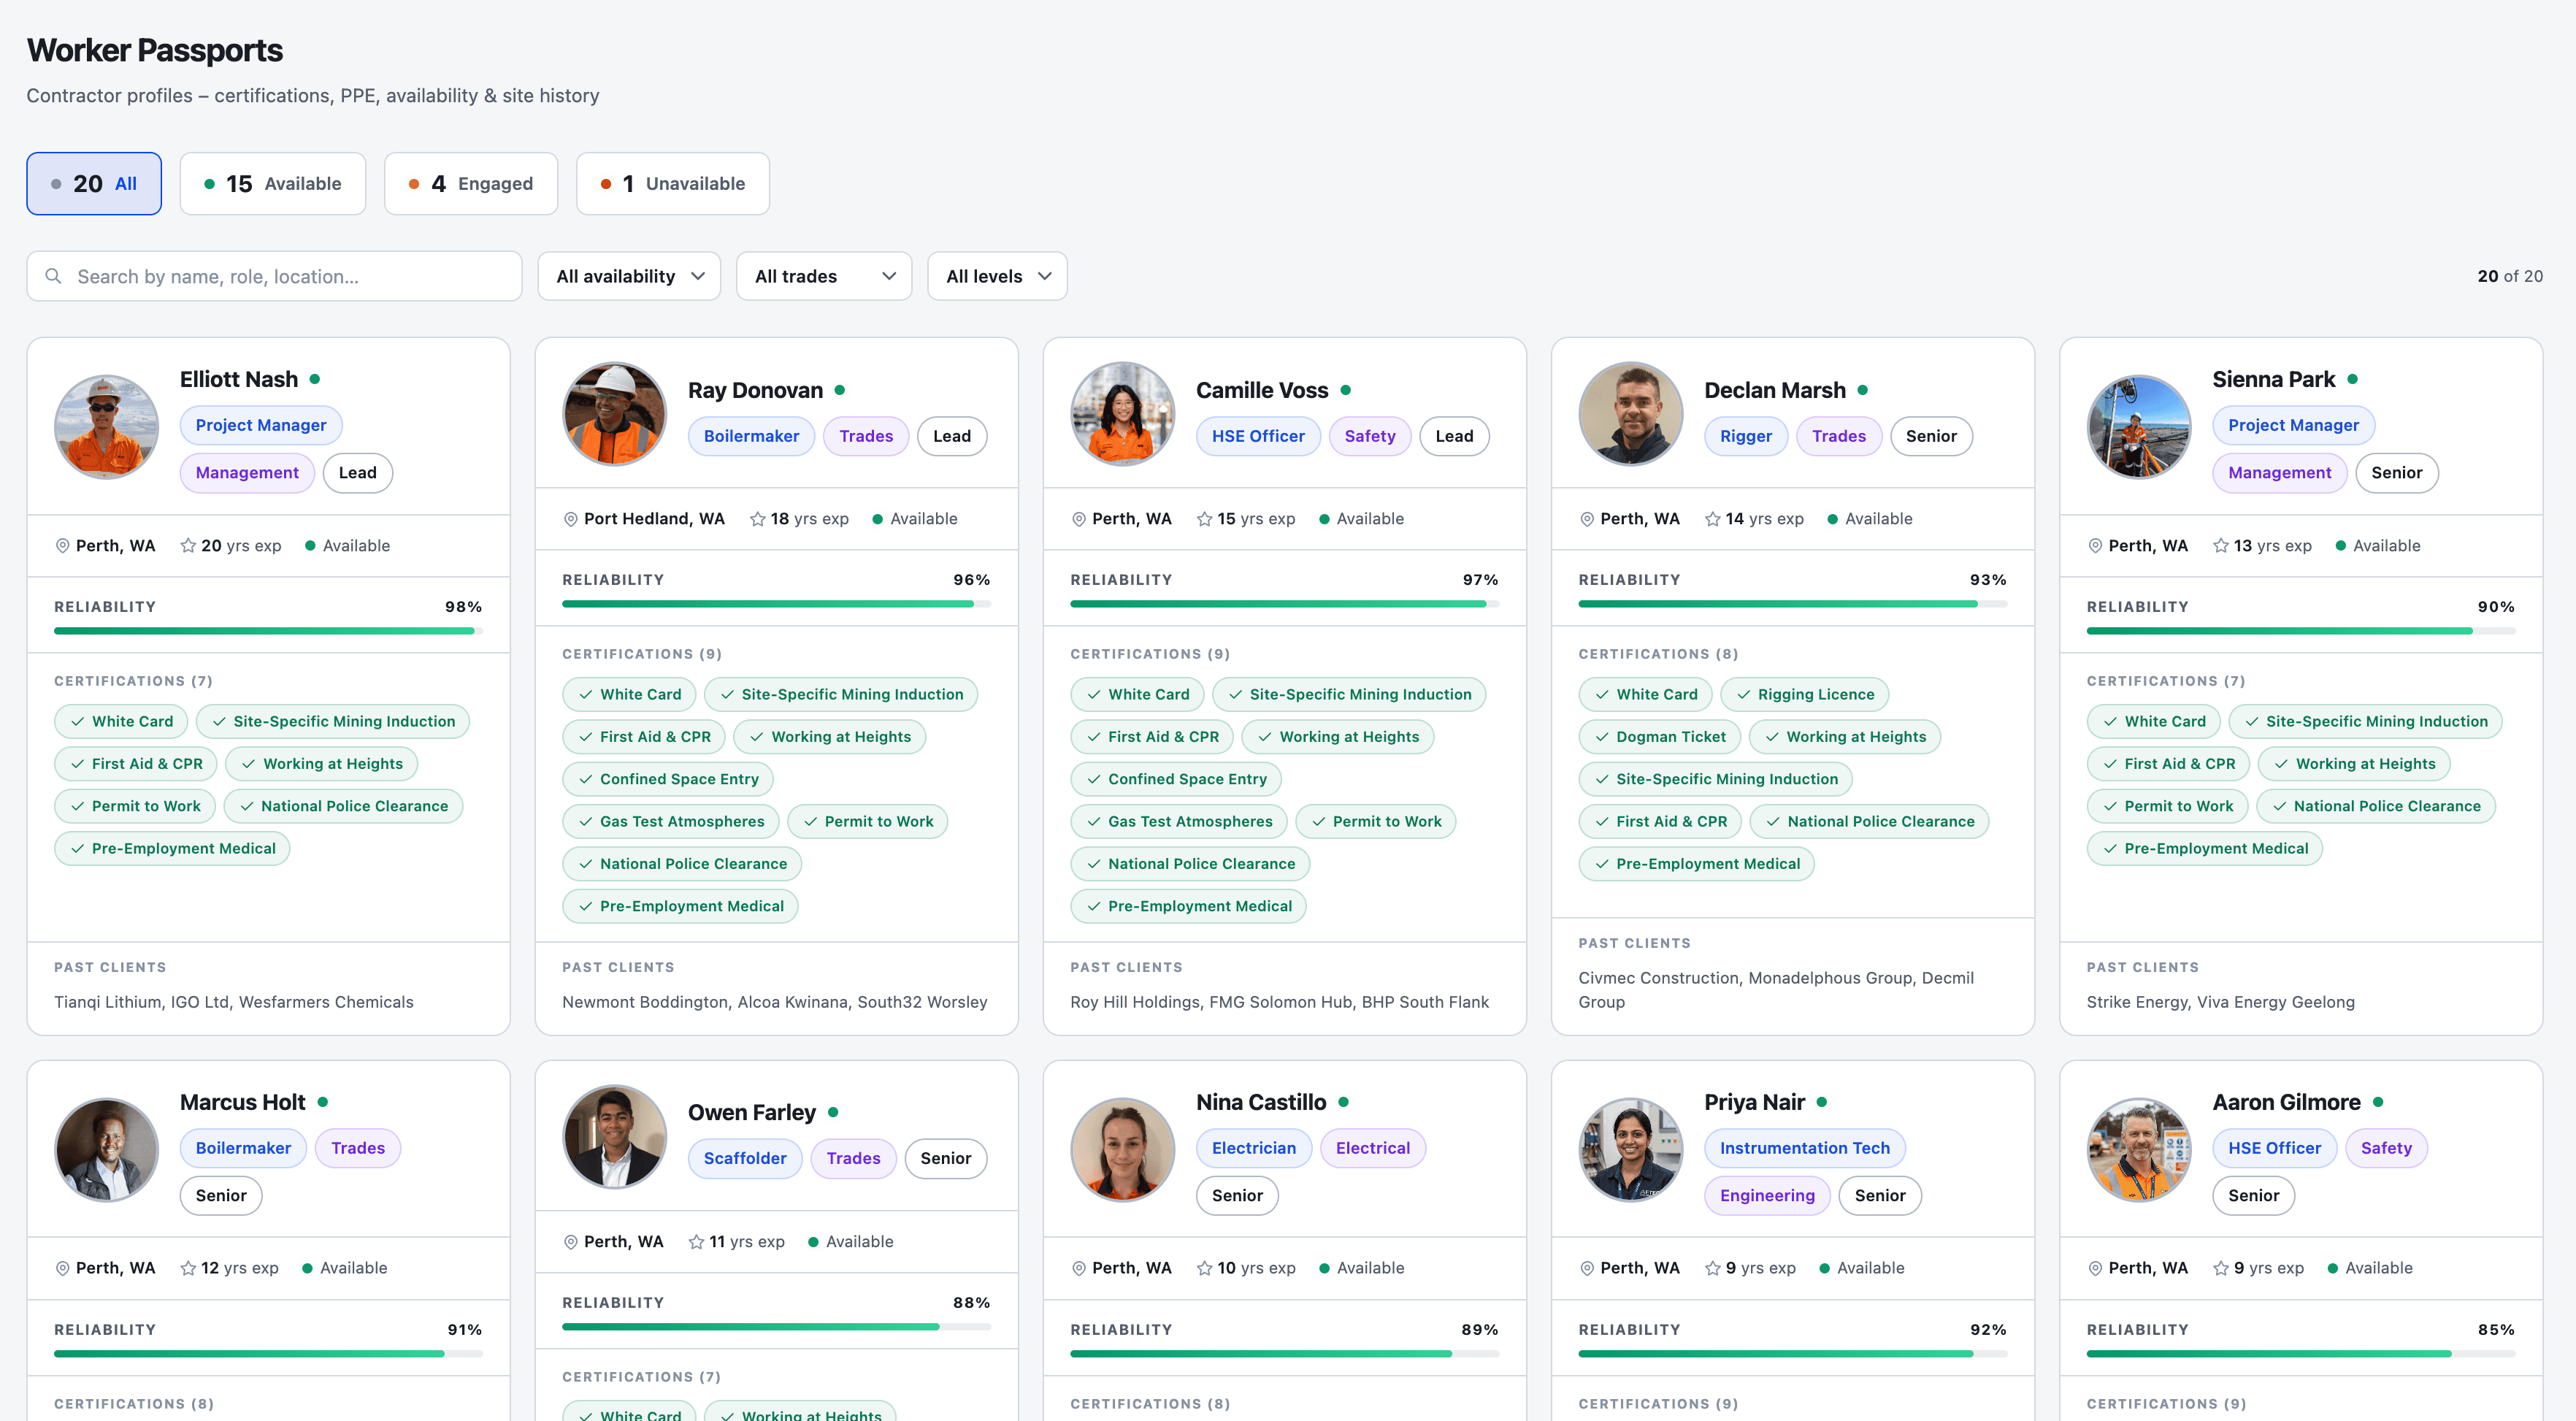Click the Scaffolder badge on Owen Farley's card
The height and width of the screenshot is (1421, 2576).
click(744, 1158)
